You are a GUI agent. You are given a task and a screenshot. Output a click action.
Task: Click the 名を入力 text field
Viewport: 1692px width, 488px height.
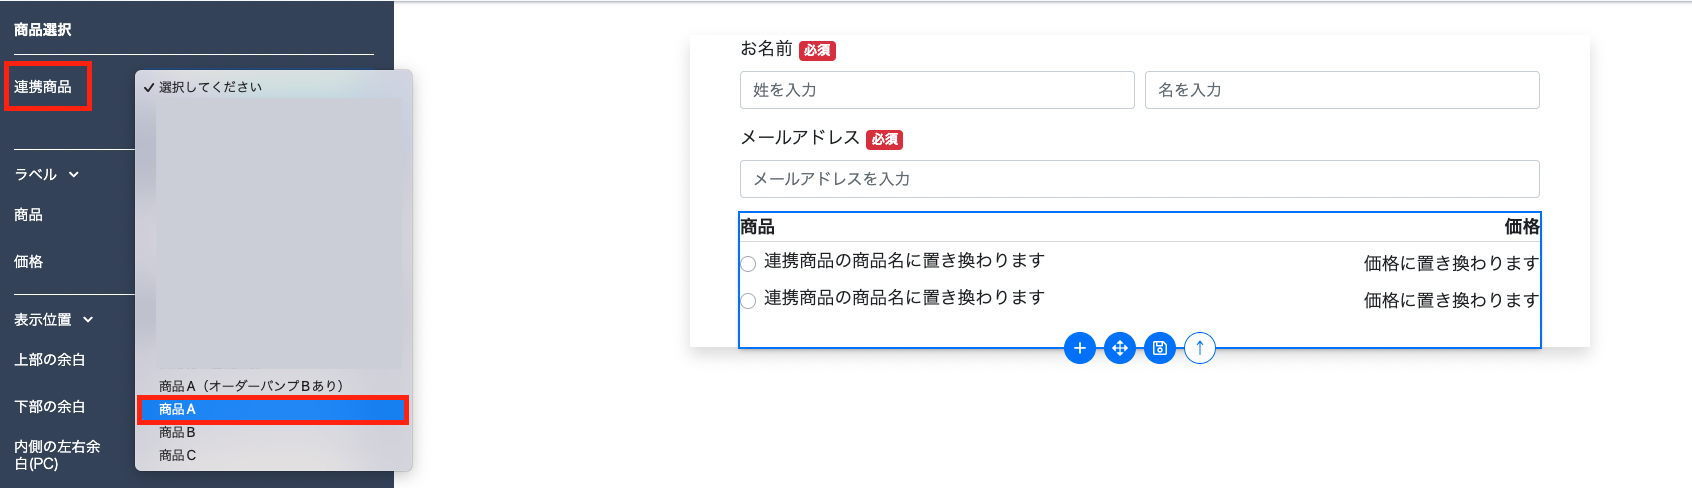(x=1341, y=90)
